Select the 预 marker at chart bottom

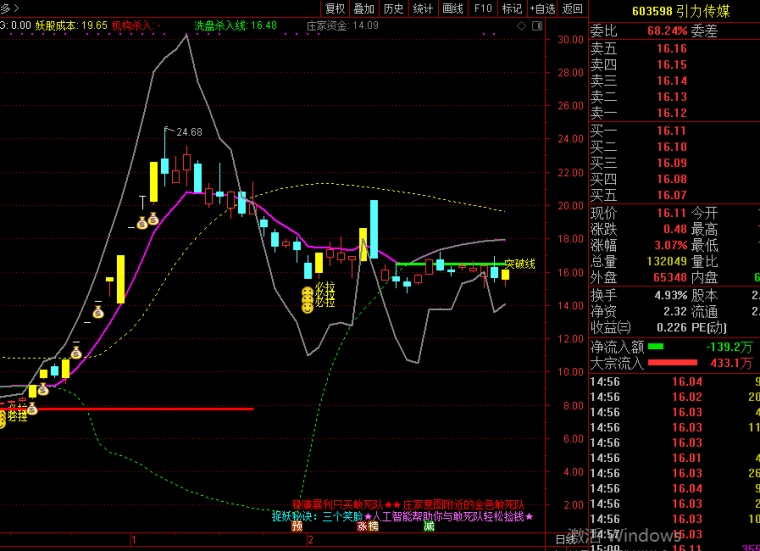click(297, 526)
